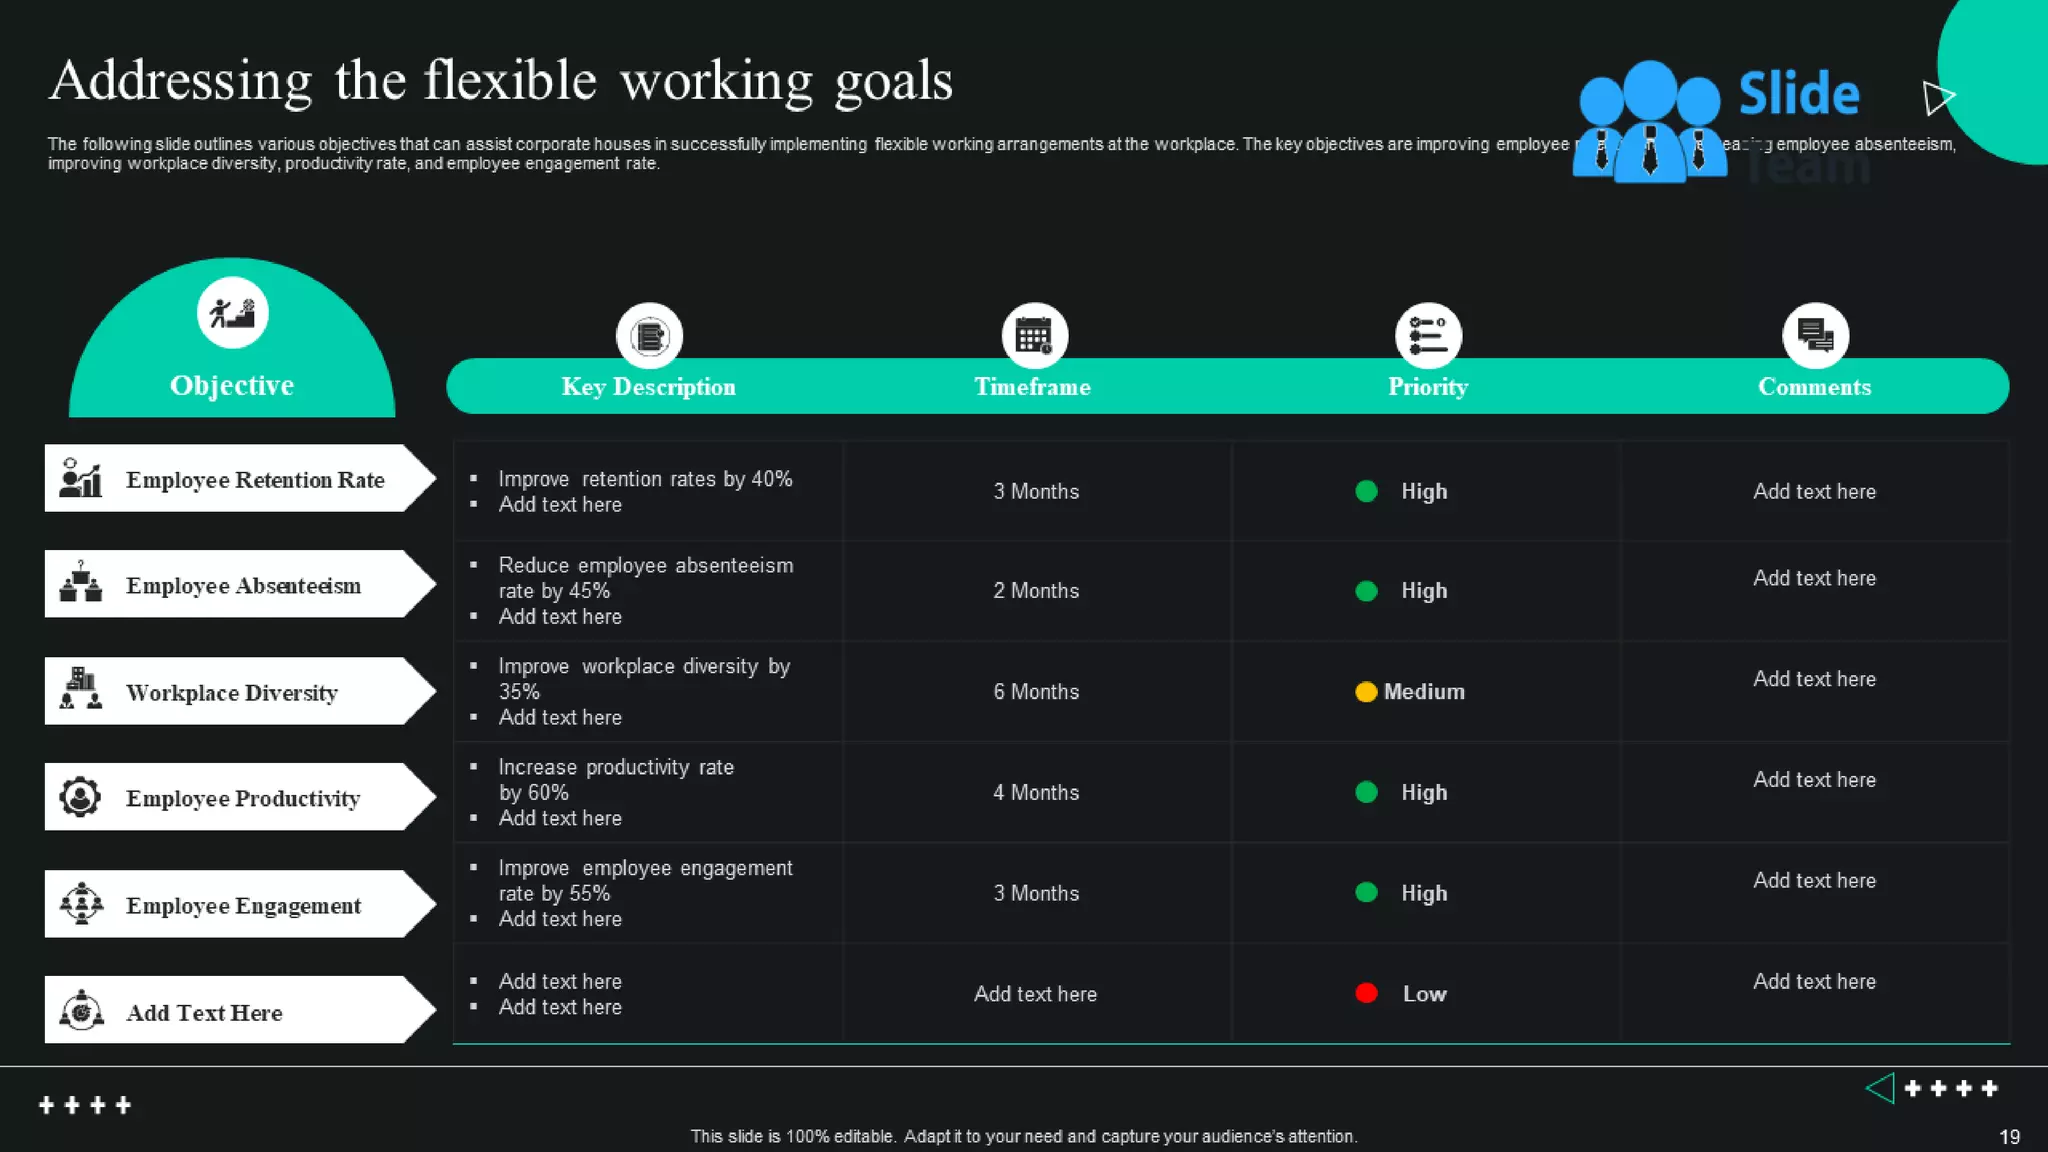This screenshot has height=1152, width=2048.
Task: Select the Priority header
Action: [1428, 388]
